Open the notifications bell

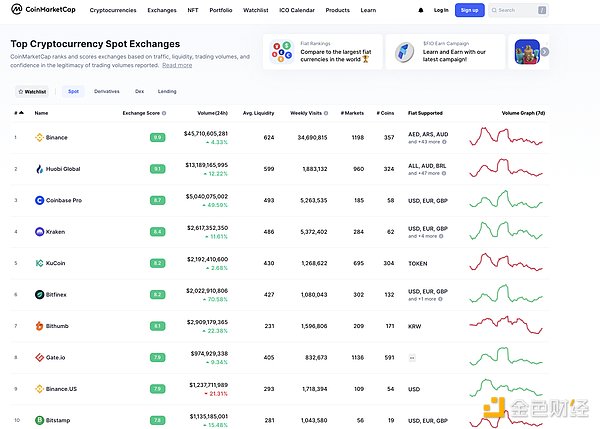[420, 10]
